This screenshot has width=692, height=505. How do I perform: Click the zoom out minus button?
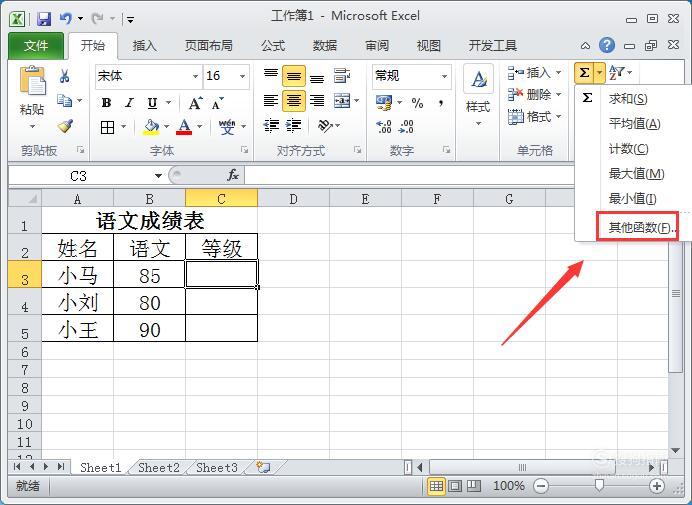(x=541, y=486)
